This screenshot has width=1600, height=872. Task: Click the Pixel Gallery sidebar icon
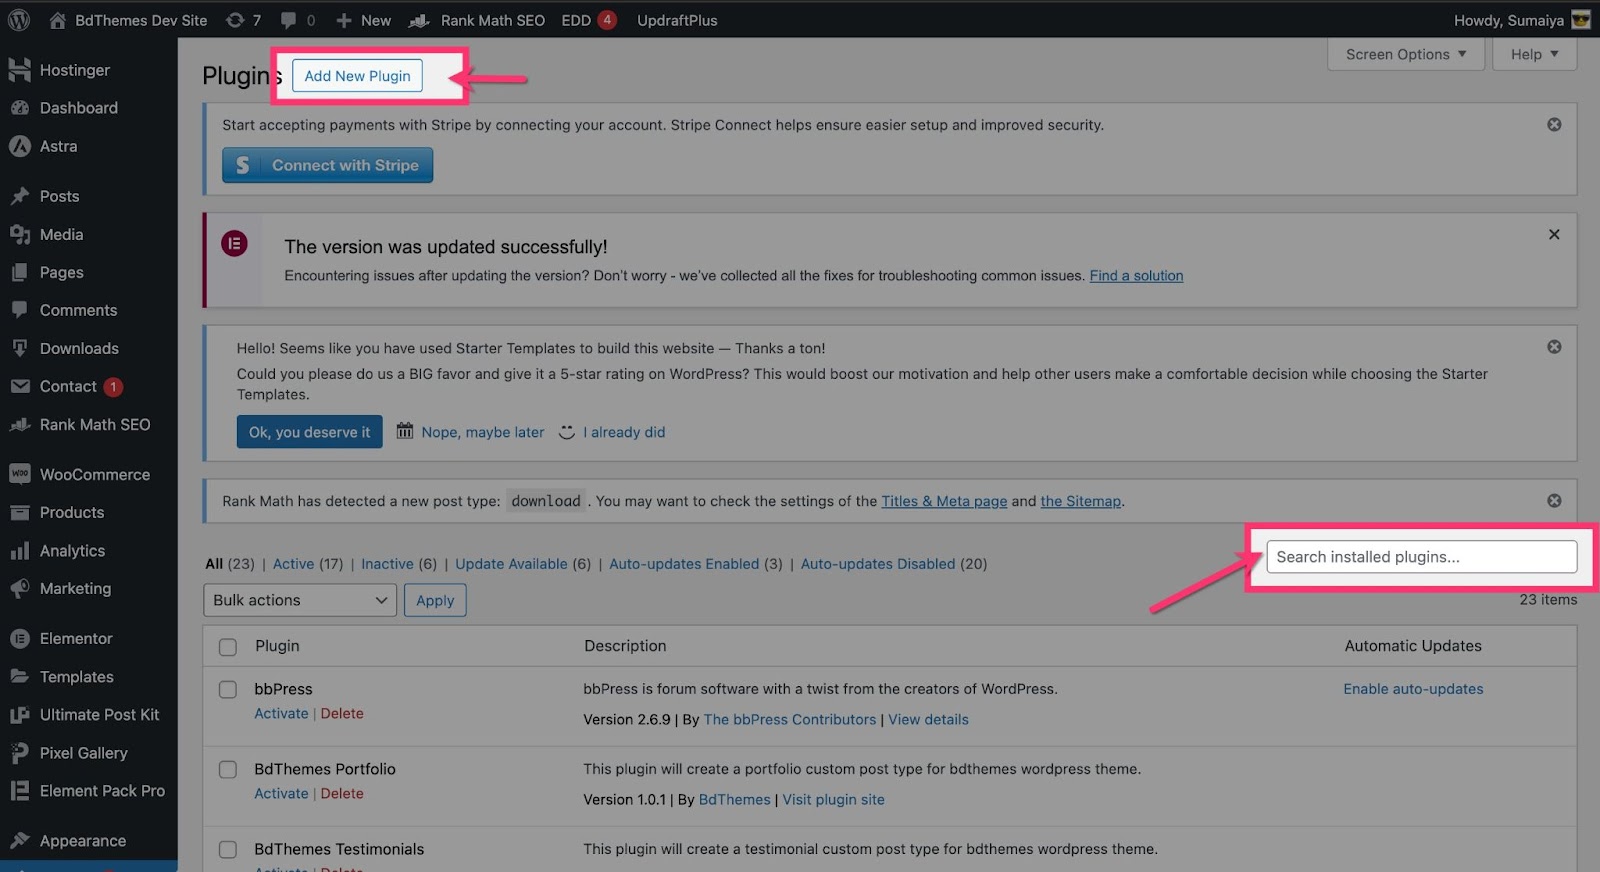(19, 752)
